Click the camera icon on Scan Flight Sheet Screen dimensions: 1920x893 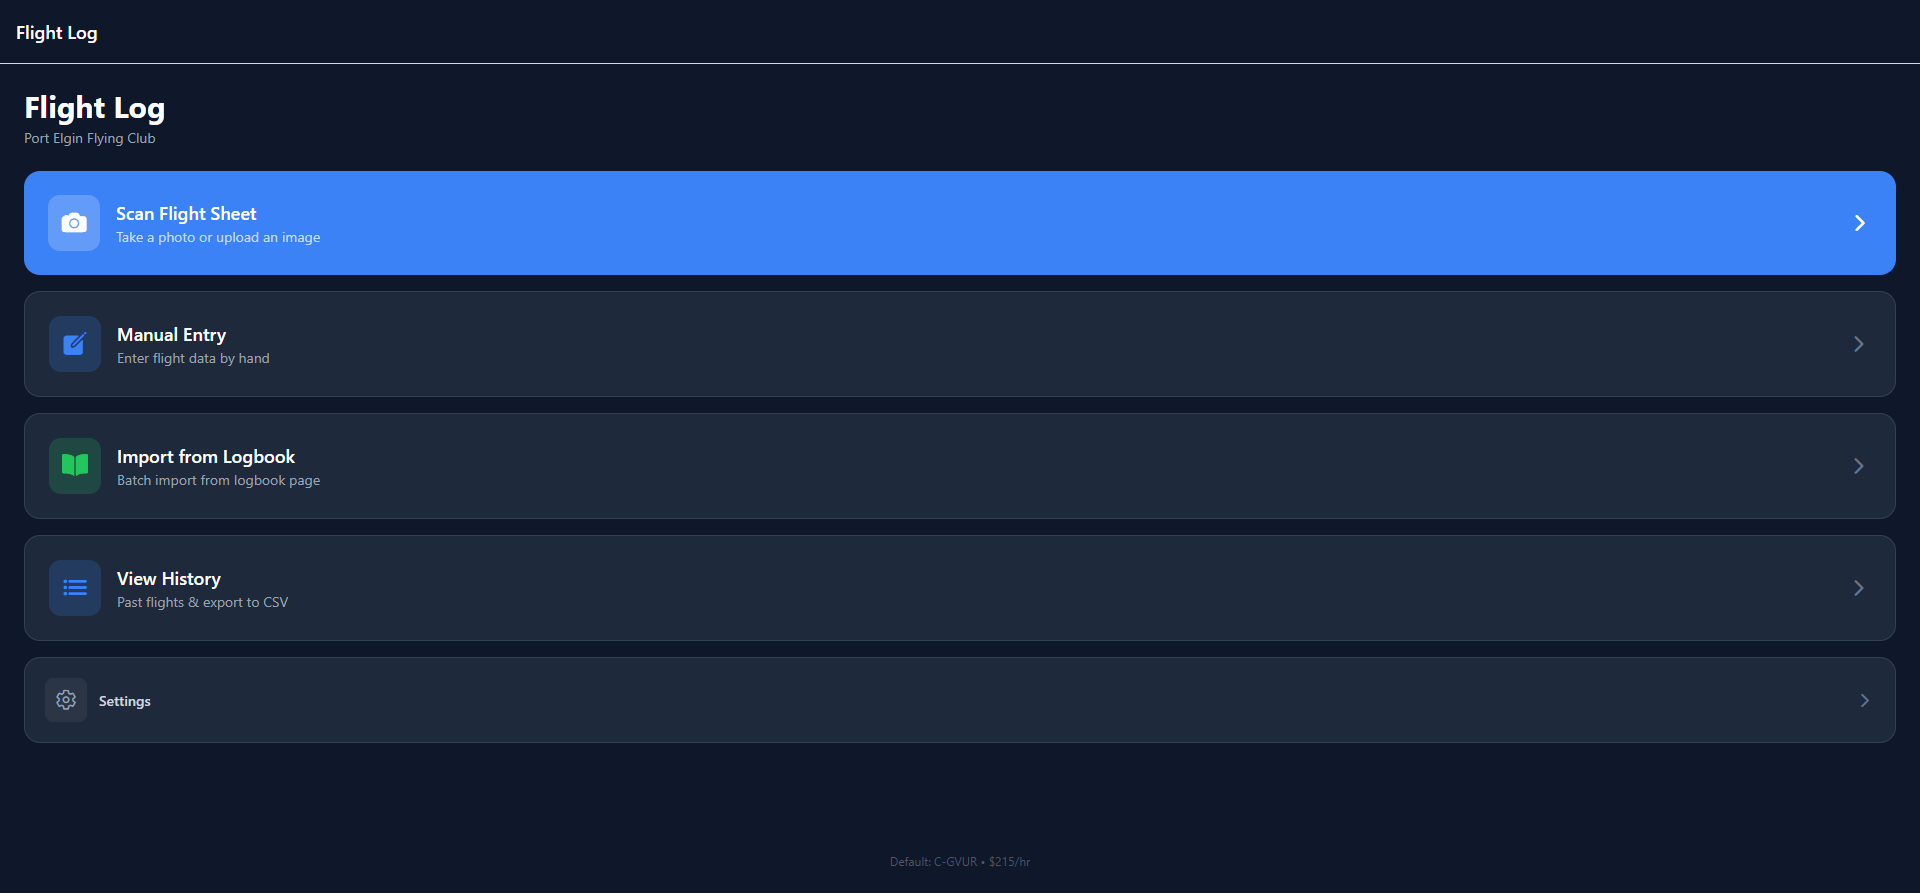tap(74, 223)
